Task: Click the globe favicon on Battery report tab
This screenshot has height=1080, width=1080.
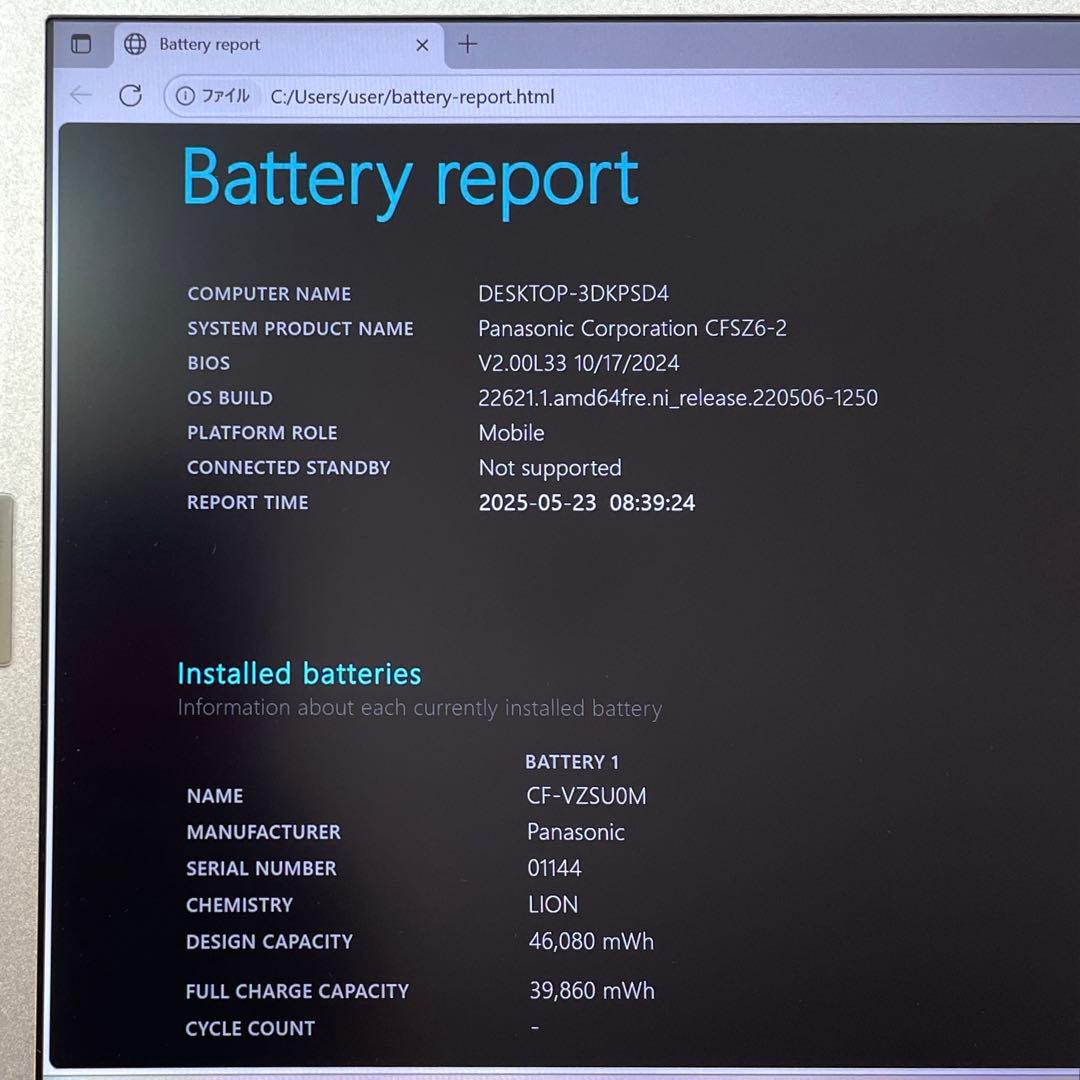Action: pyautogui.click(x=135, y=44)
